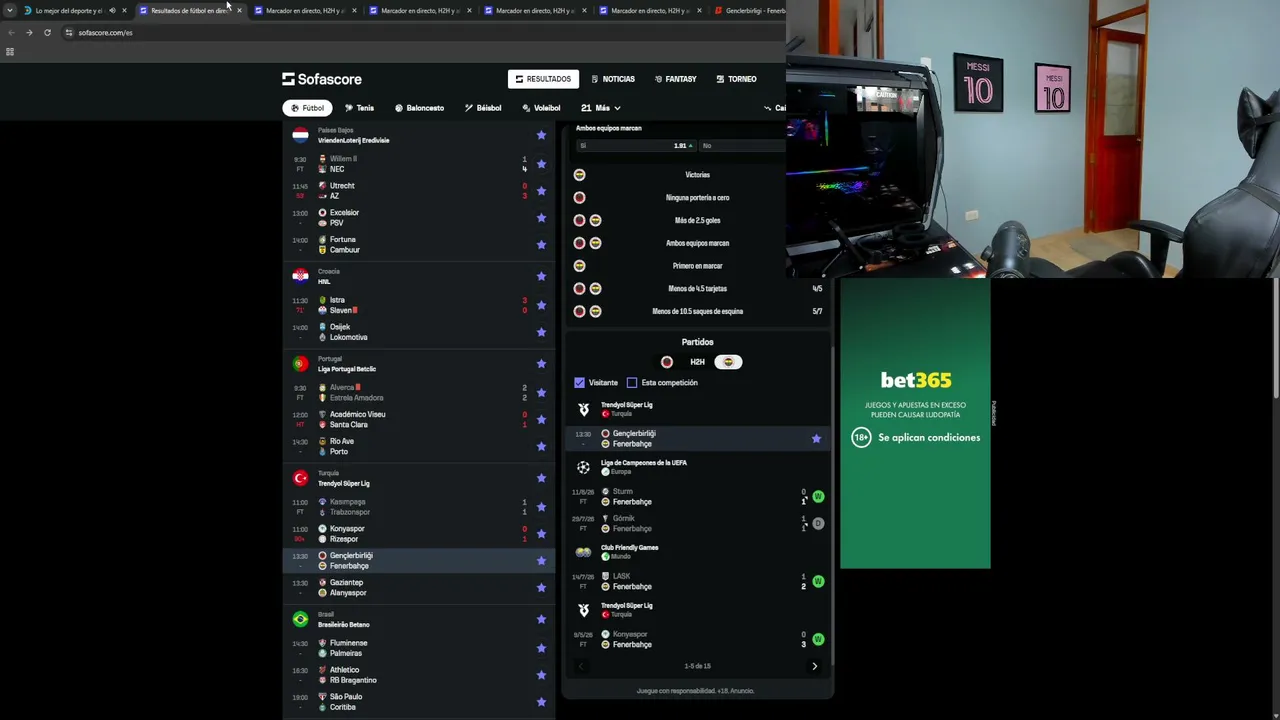Go to the FANTASY section

coord(676,79)
